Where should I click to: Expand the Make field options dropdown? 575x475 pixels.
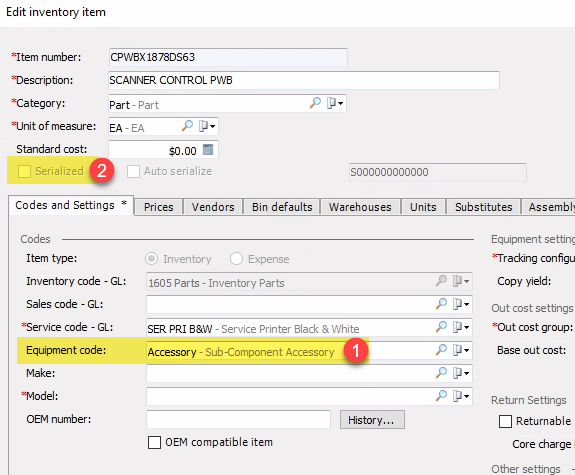coord(461,373)
